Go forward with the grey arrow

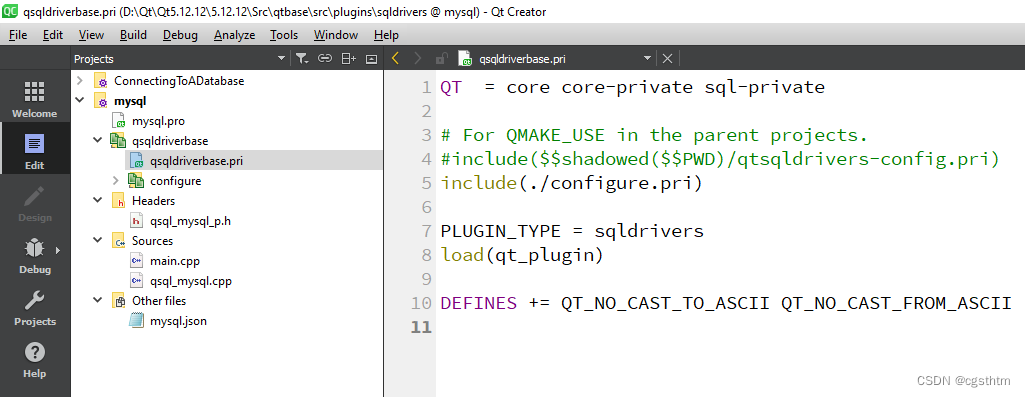pyautogui.click(x=418, y=59)
